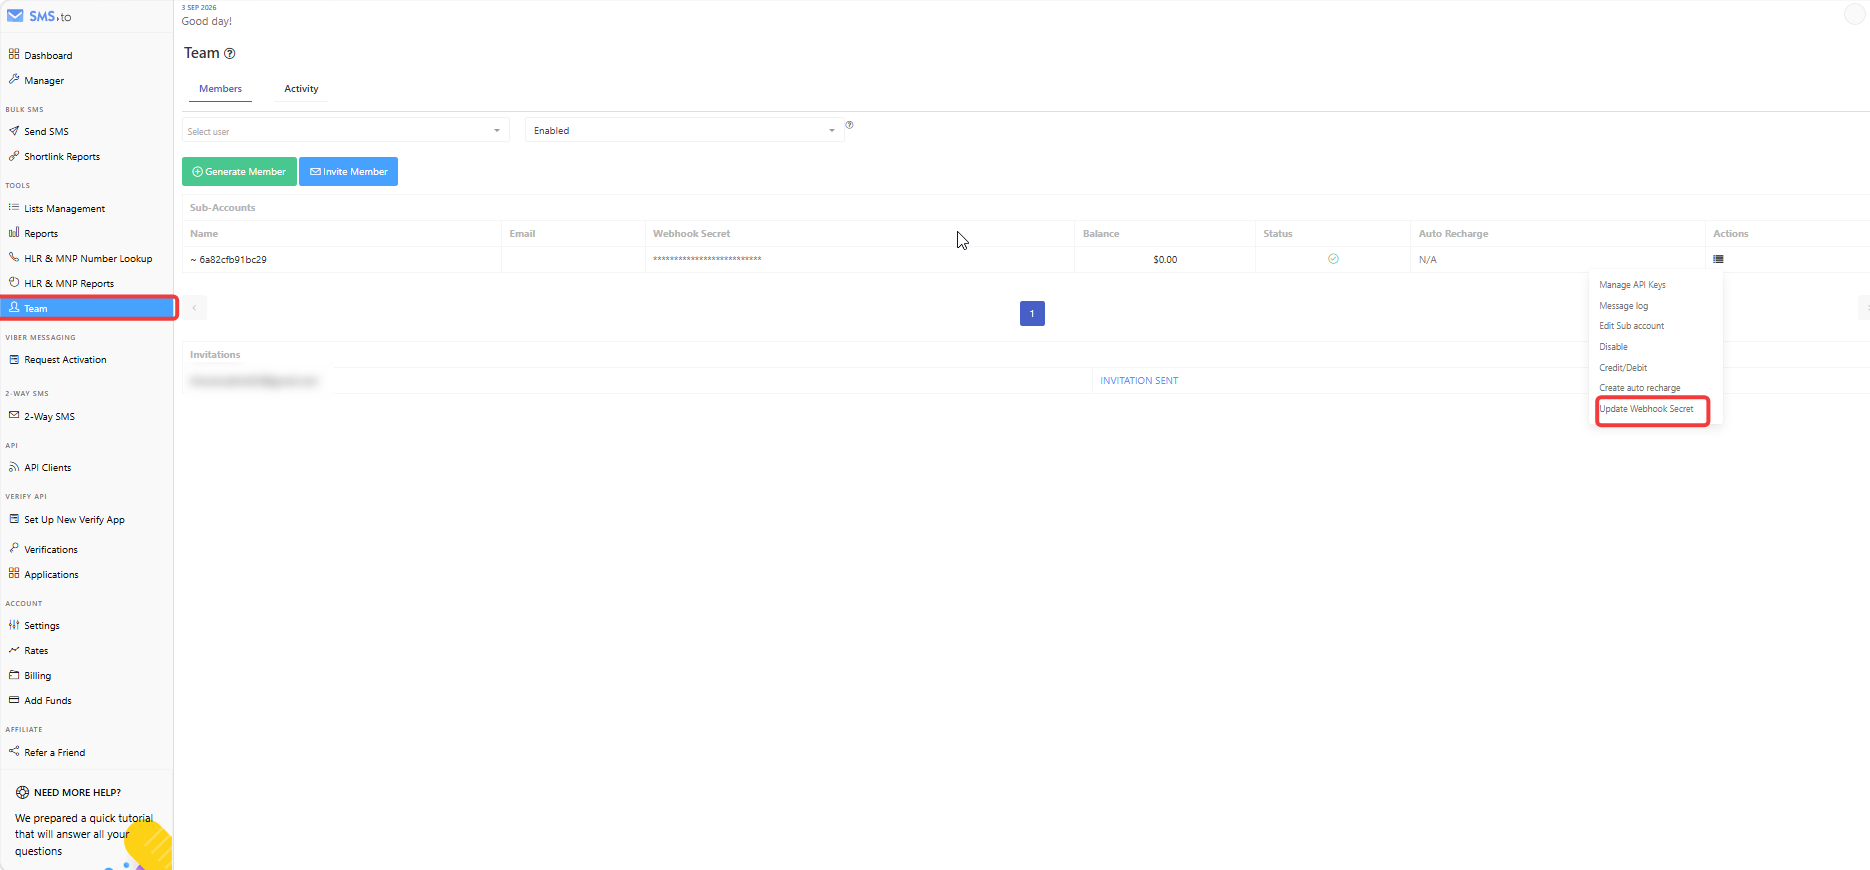This screenshot has height=870, width=1870.
Task: Click the Generate Member button
Action: click(239, 172)
